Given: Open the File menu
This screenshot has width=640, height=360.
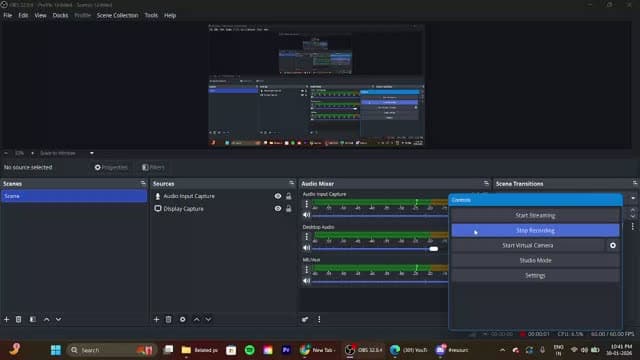Looking at the screenshot, I should (8, 15).
